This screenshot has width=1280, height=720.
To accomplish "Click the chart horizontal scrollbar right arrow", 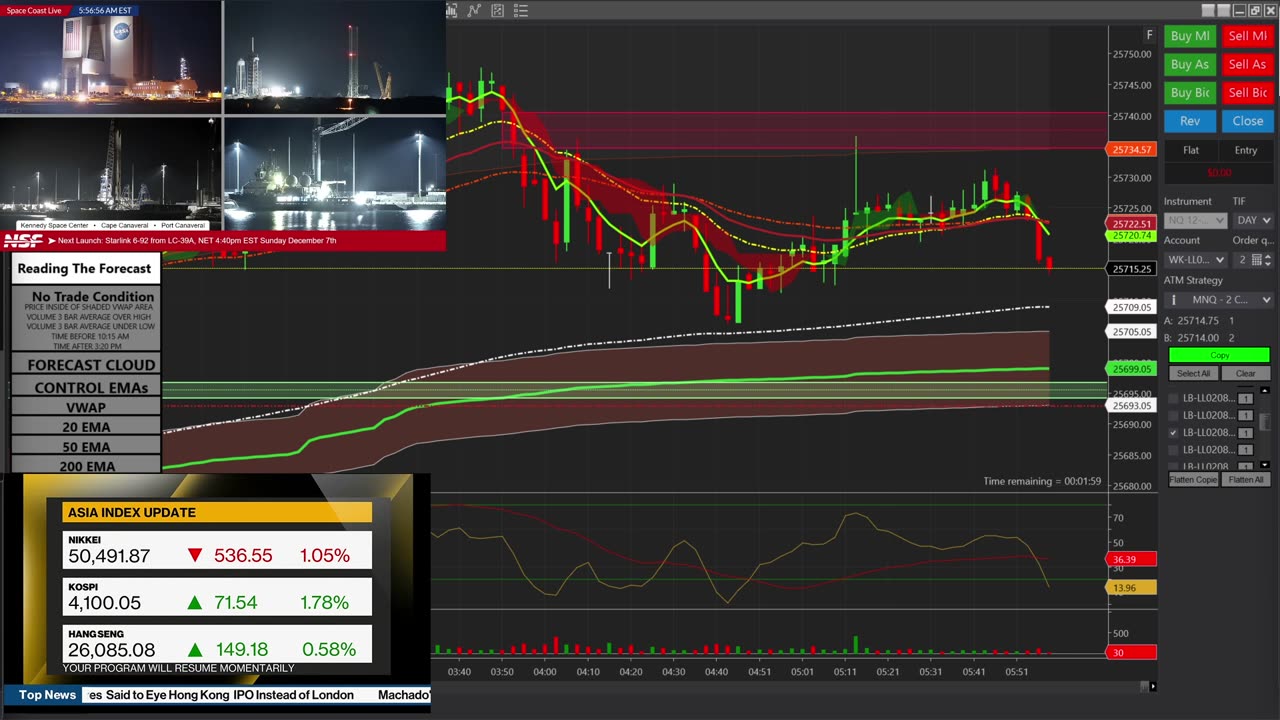I will 1152,686.
